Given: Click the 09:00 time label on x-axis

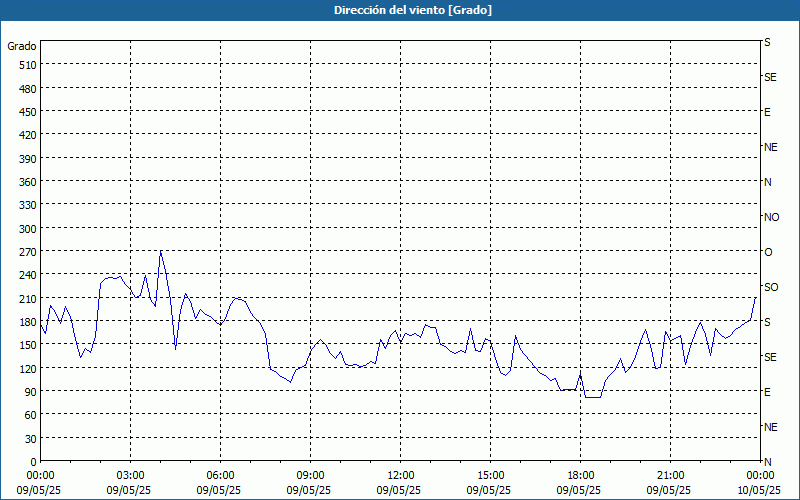Looking at the screenshot, I should coord(310,475).
